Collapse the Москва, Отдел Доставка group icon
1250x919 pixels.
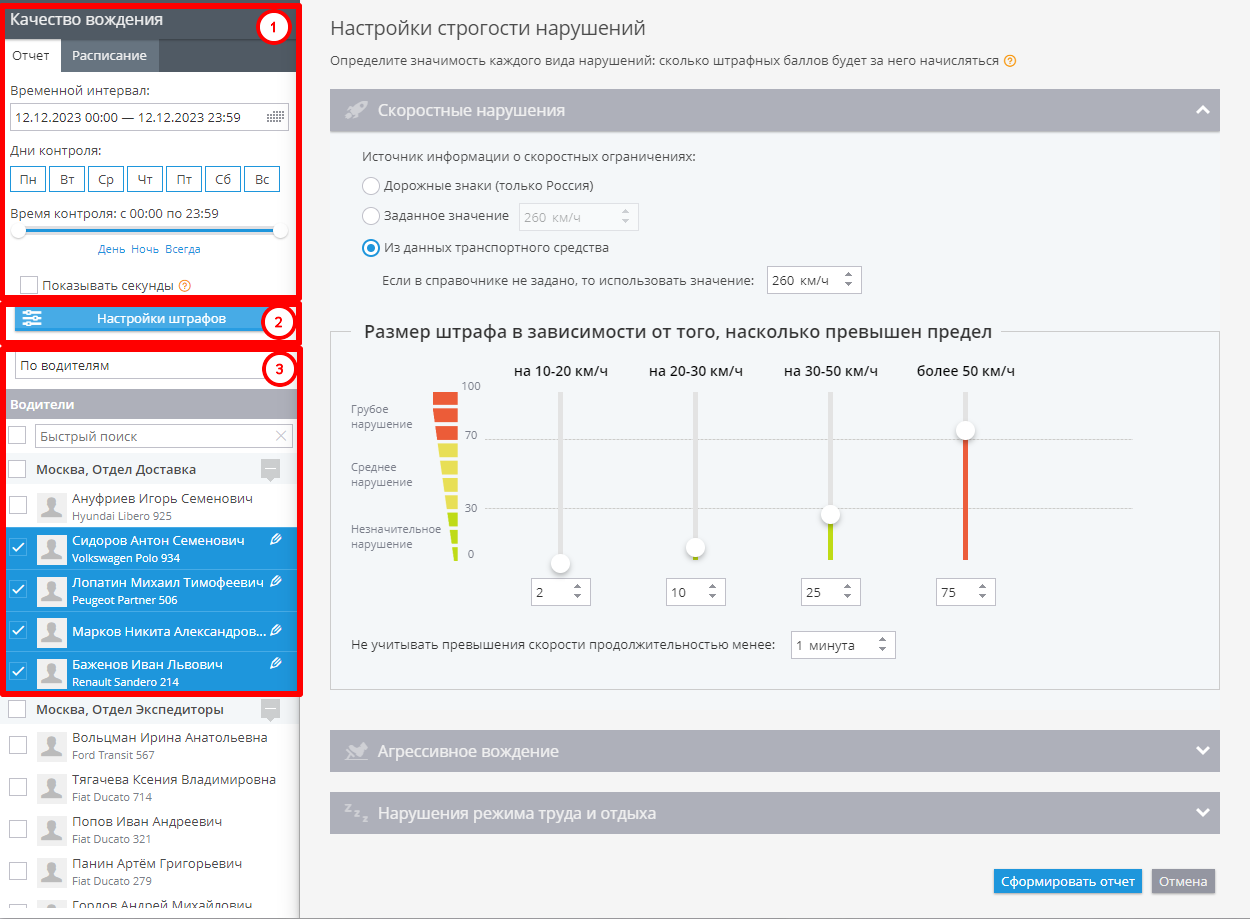[270, 469]
